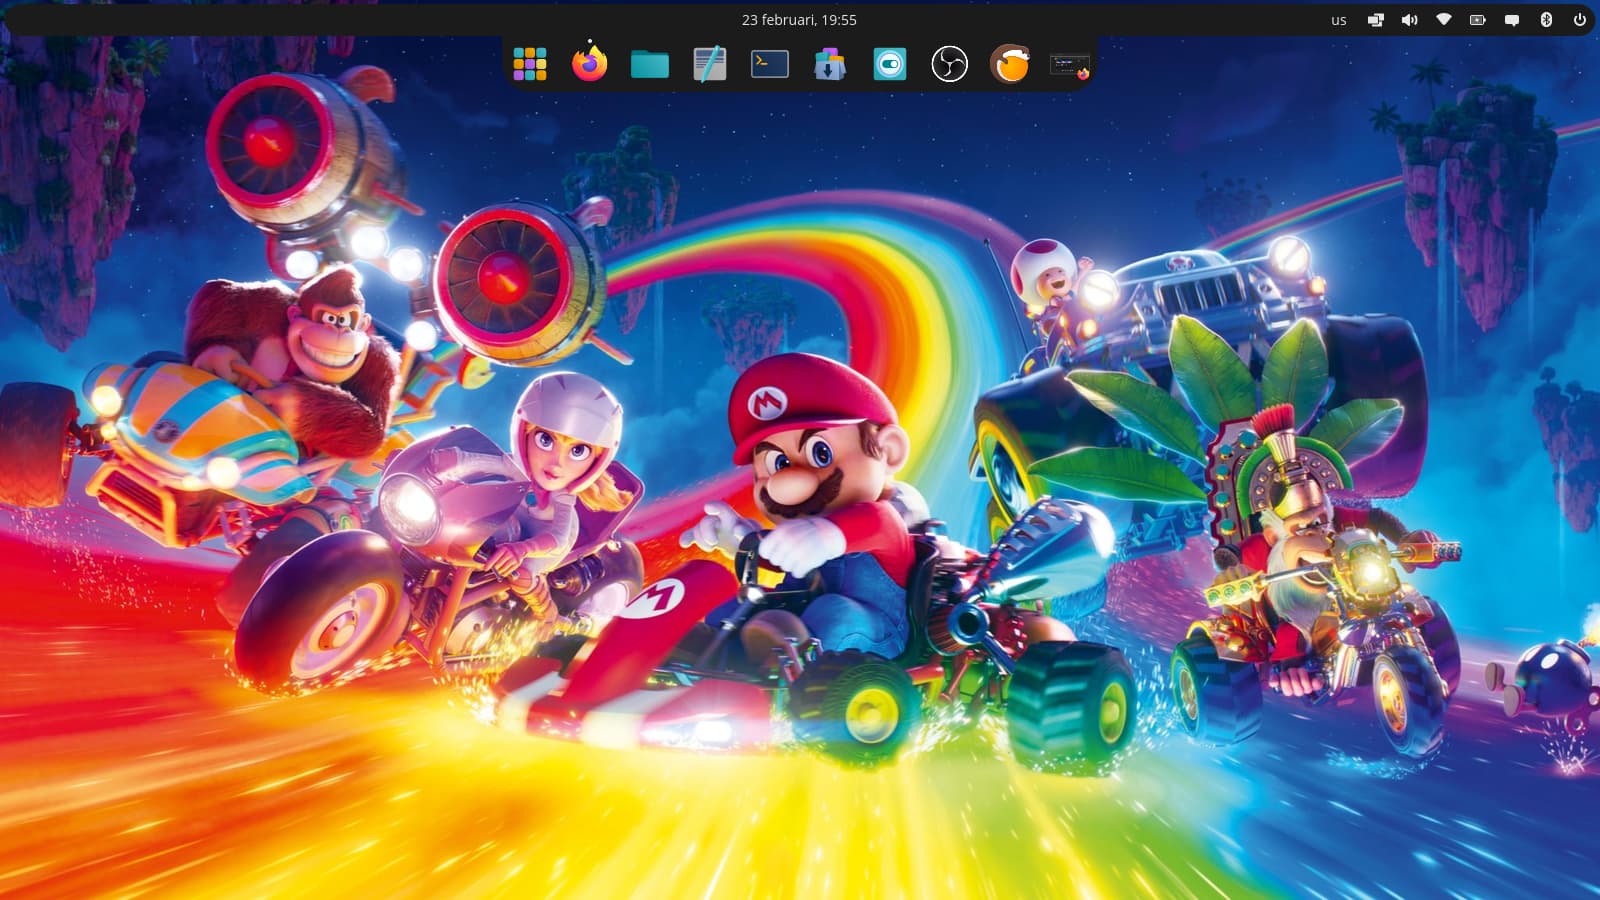Launch the Tweaks toggle-switch app

(890, 64)
